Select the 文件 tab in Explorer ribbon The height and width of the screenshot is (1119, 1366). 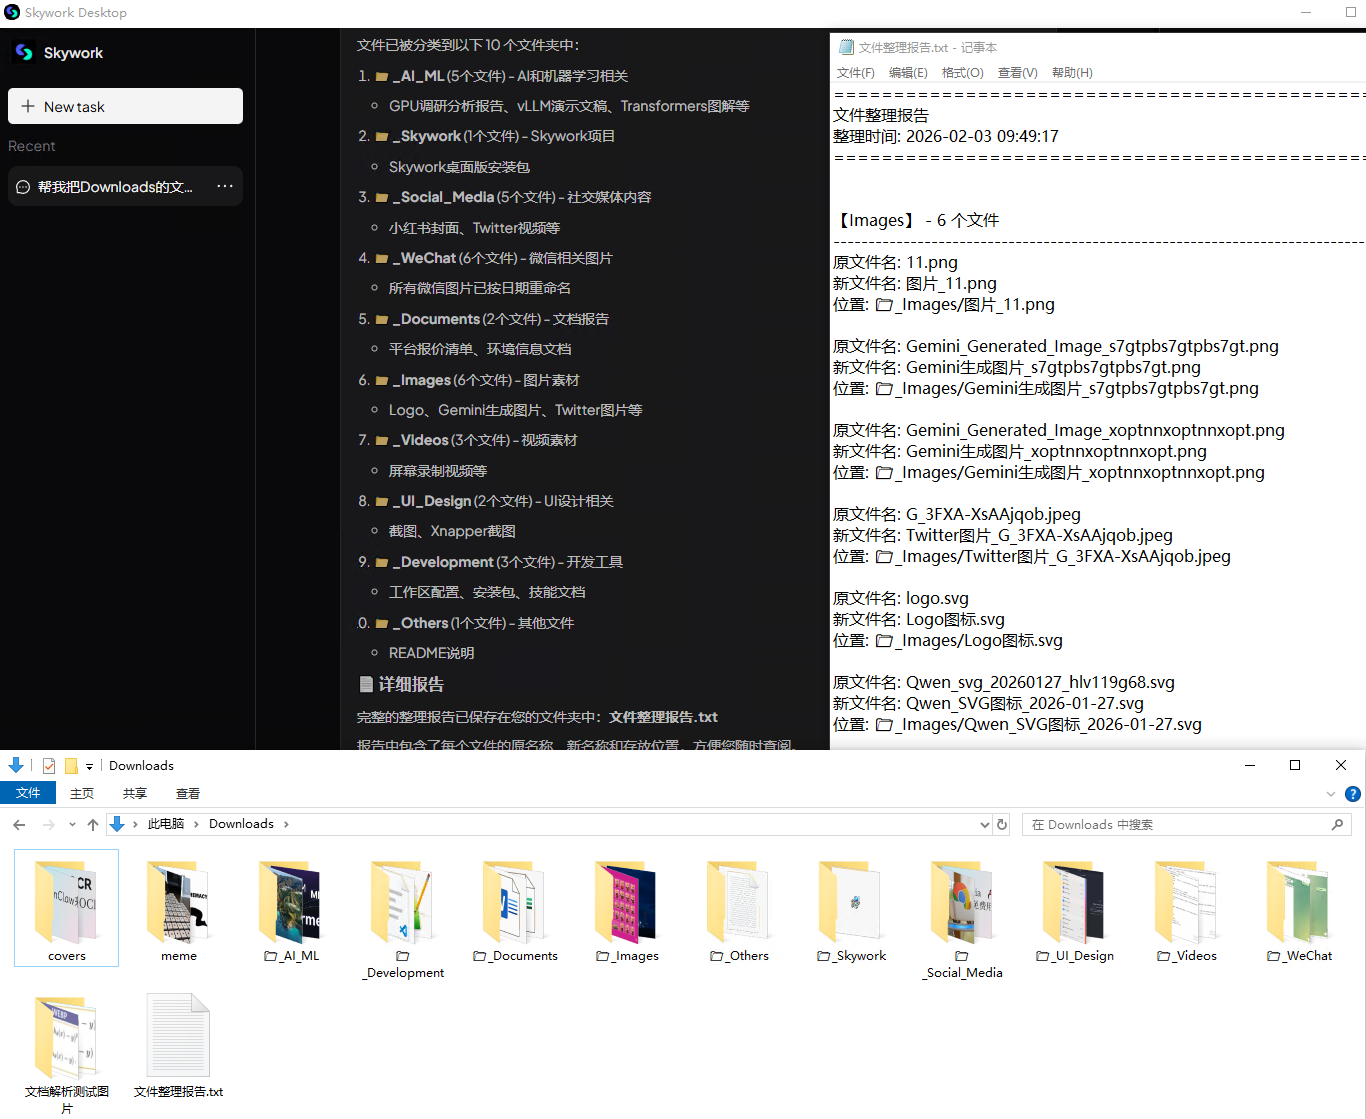[x=28, y=793]
